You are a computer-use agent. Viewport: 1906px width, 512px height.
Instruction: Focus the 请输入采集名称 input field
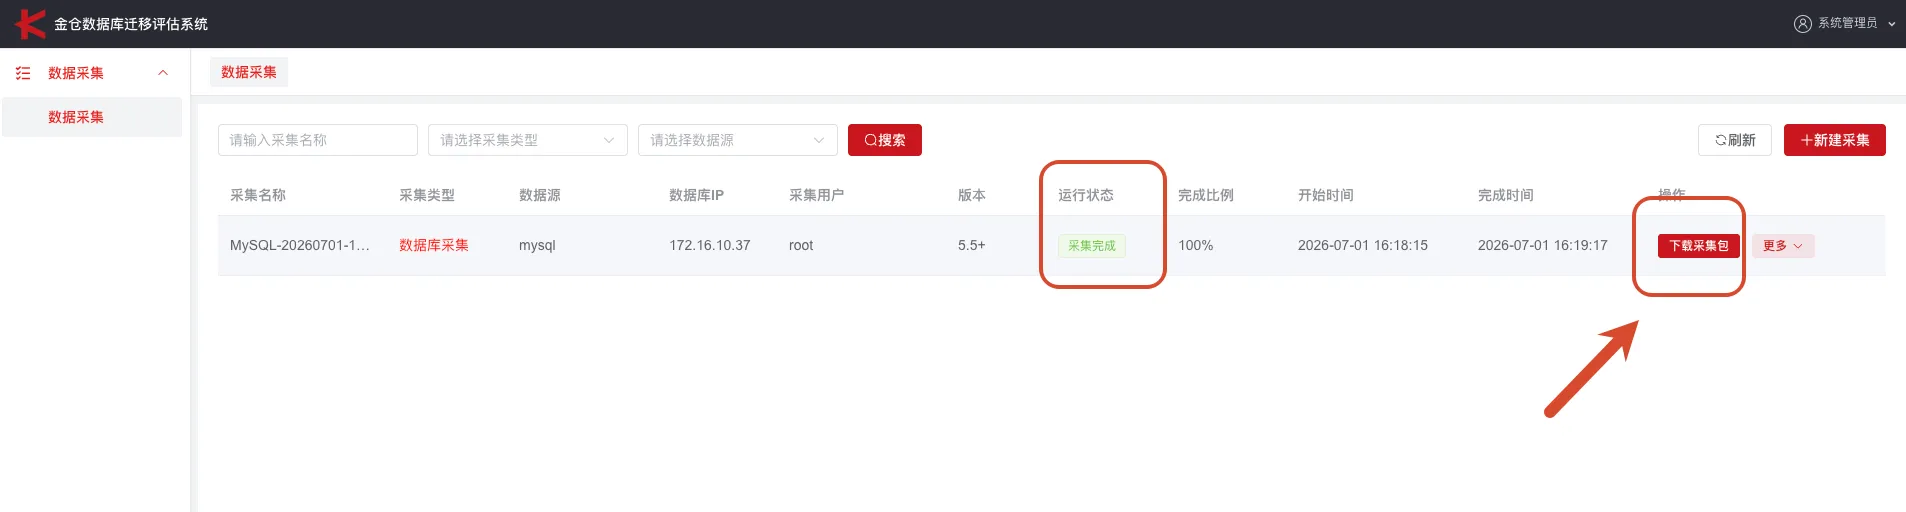(318, 140)
